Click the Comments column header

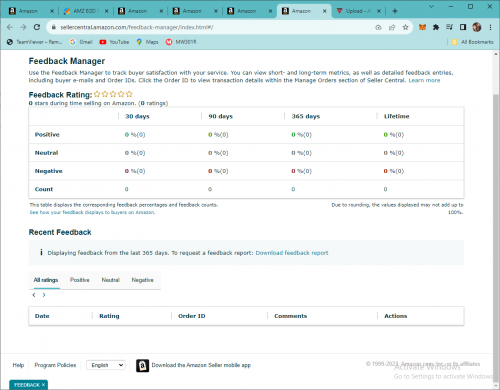(291, 316)
